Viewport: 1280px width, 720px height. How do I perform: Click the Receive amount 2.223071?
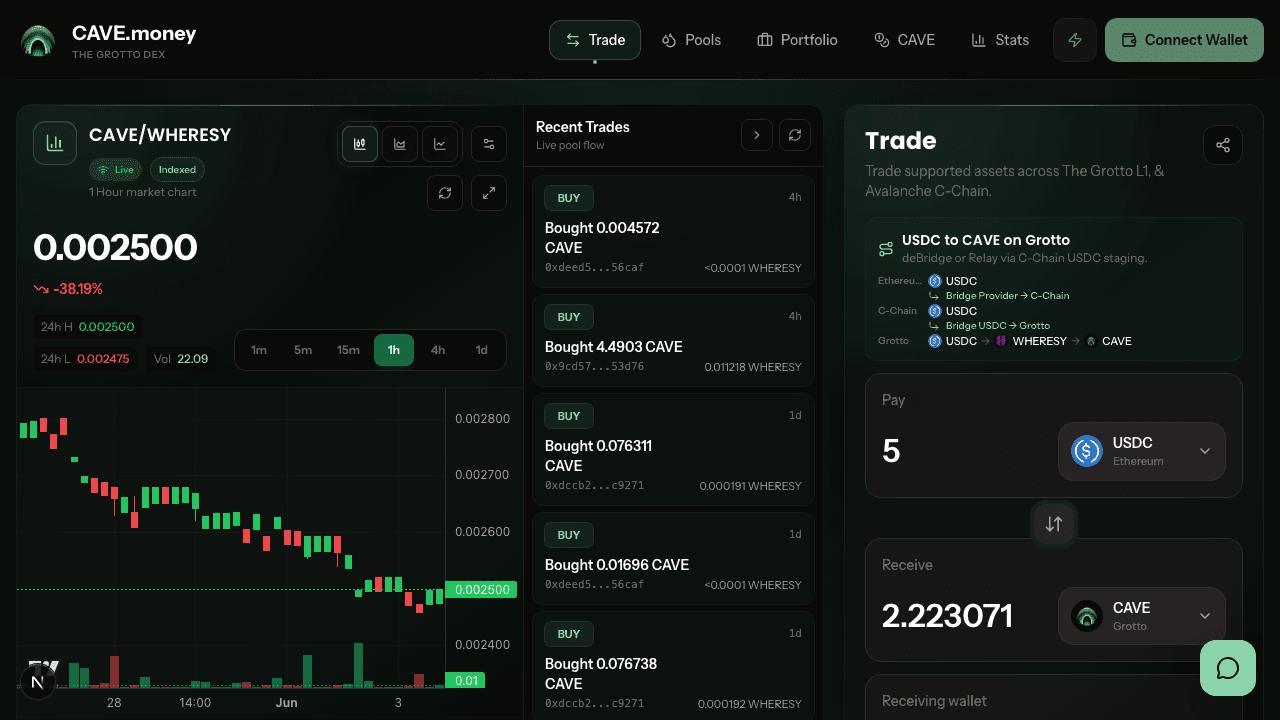click(947, 616)
